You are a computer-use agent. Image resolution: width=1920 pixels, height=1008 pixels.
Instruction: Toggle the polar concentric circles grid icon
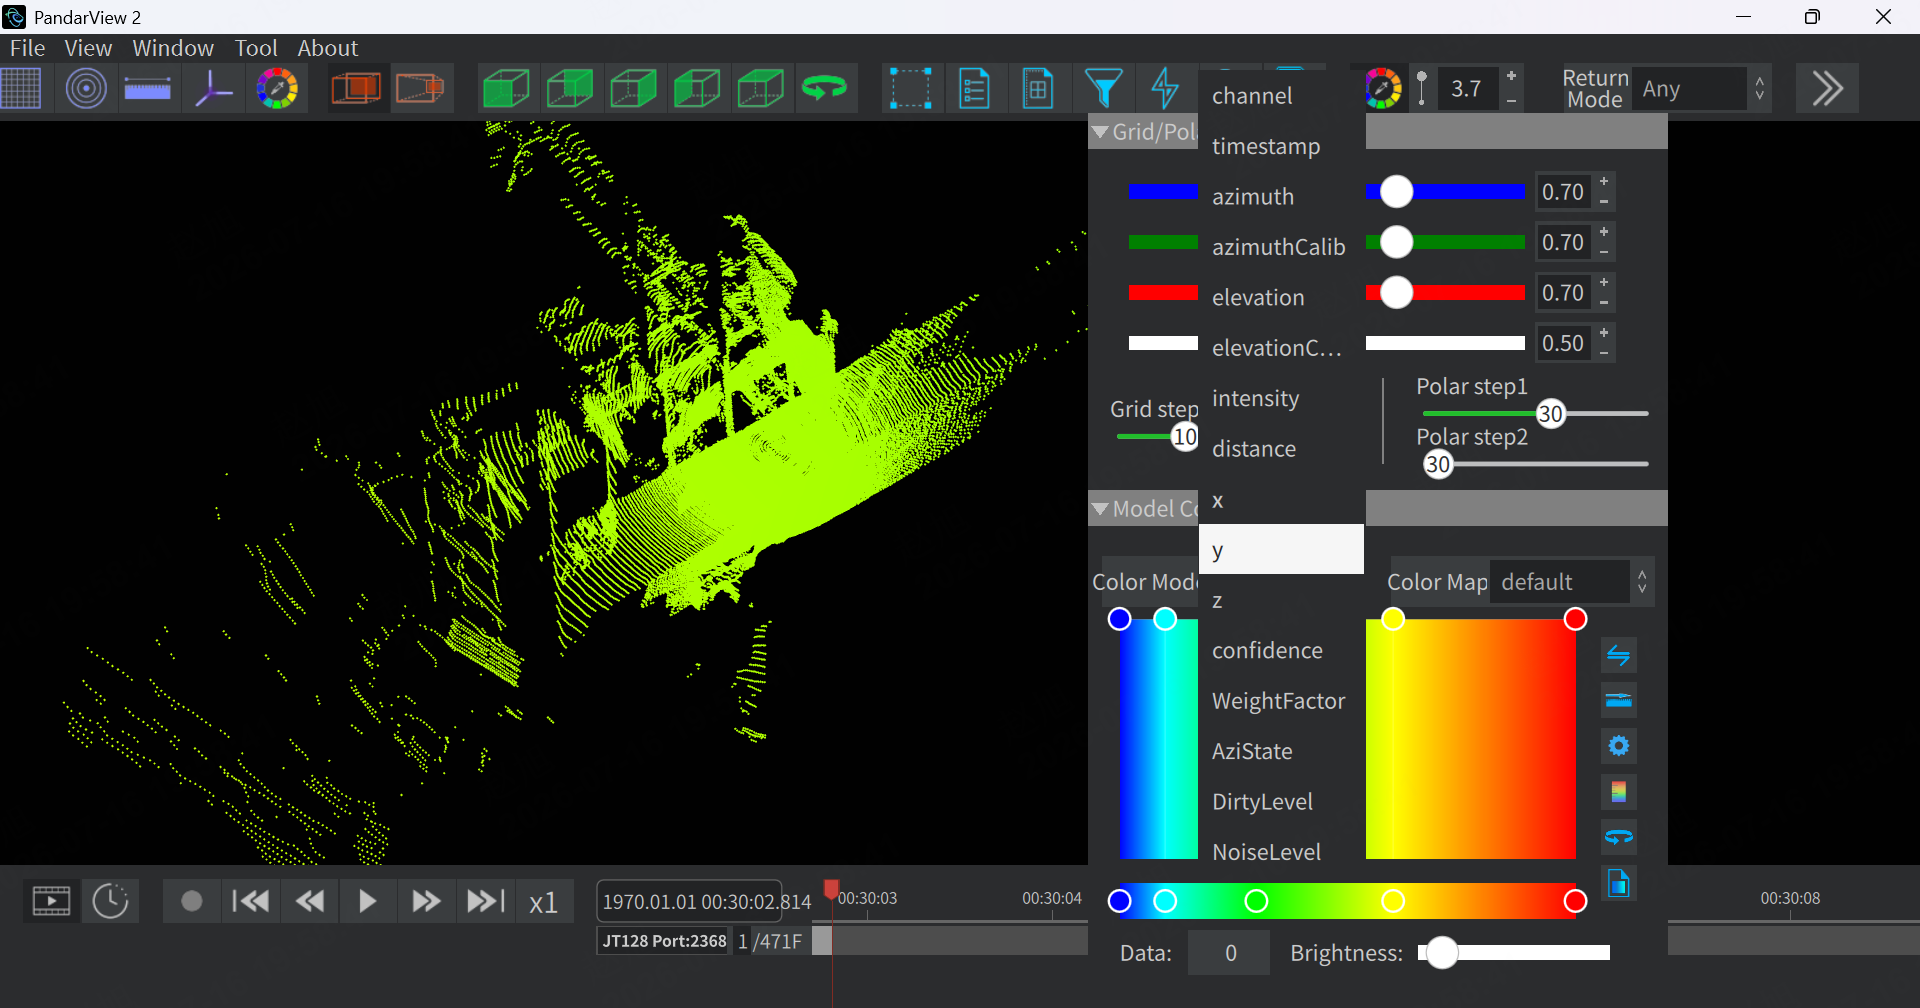point(86,89)
